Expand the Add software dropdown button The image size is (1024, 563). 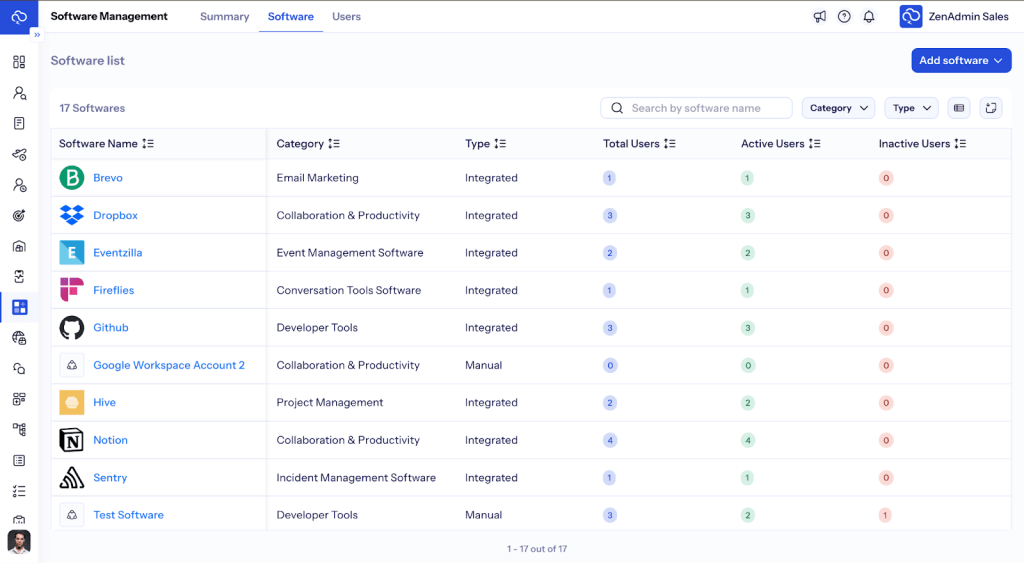coord(961,61)
